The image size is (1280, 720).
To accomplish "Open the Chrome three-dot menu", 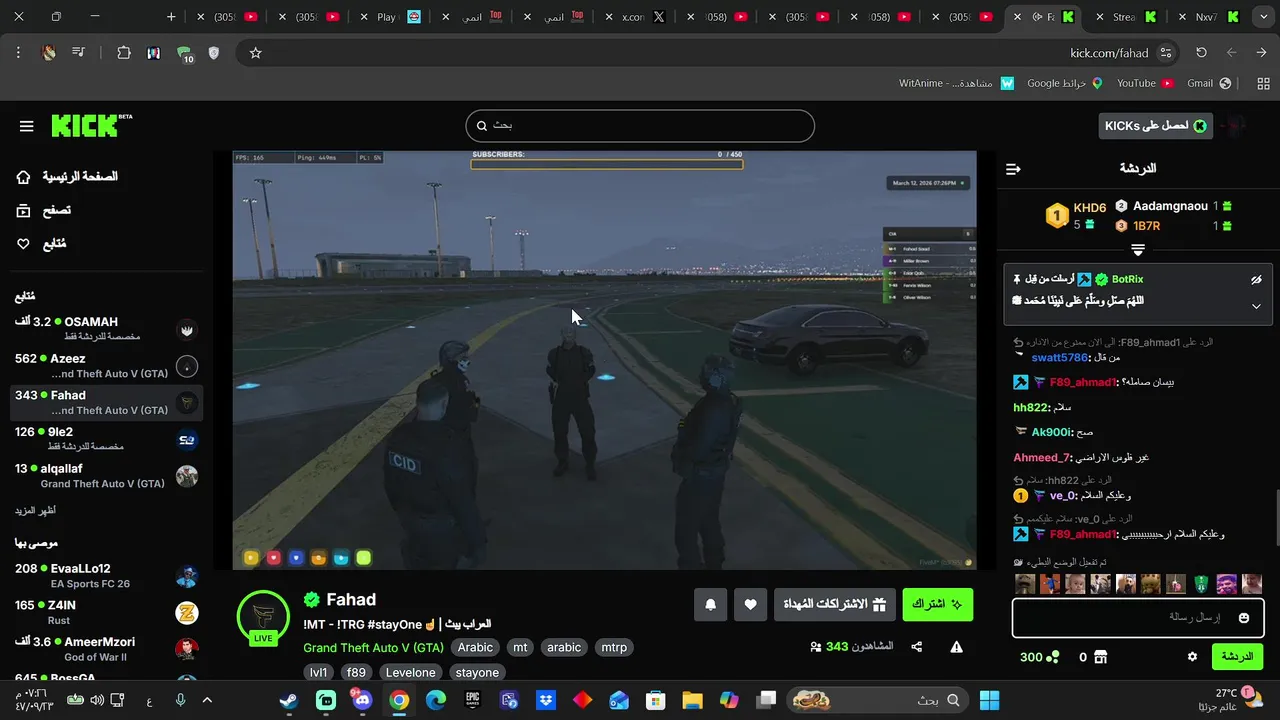I will [x=18, y=53].
